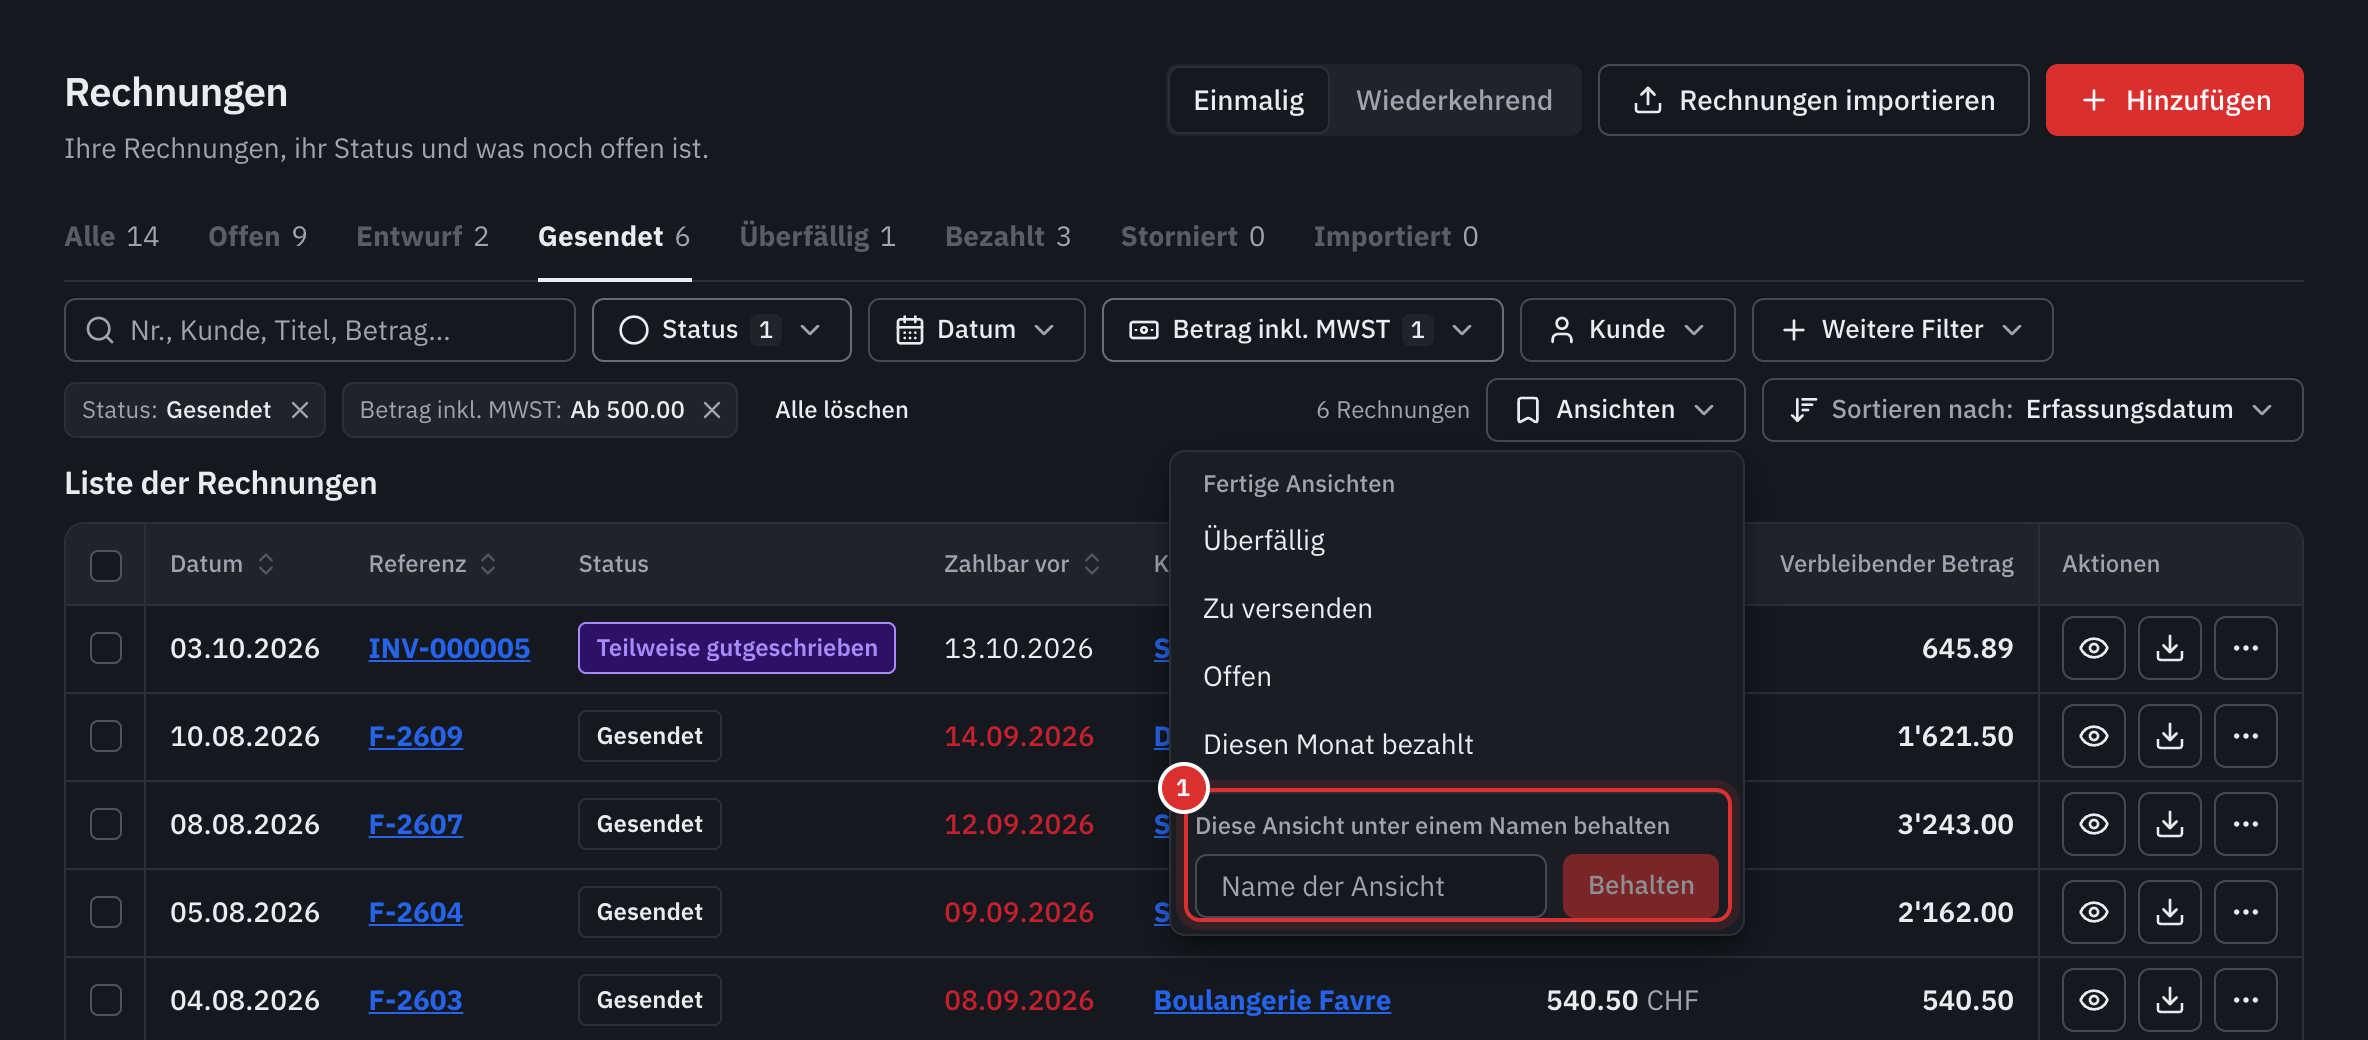Open more actions for F-2604
Screen dimensions: 2368x1040
(2245, 912)
